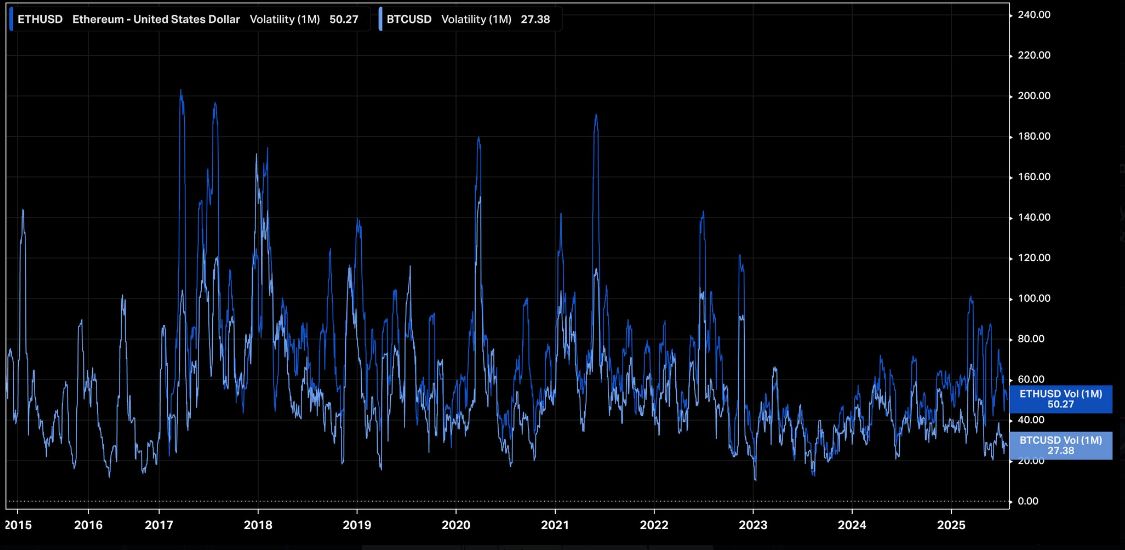Click the 2016 label on time axis
Viewport: 1125px width, 550px height.
[x=88, y=525]
